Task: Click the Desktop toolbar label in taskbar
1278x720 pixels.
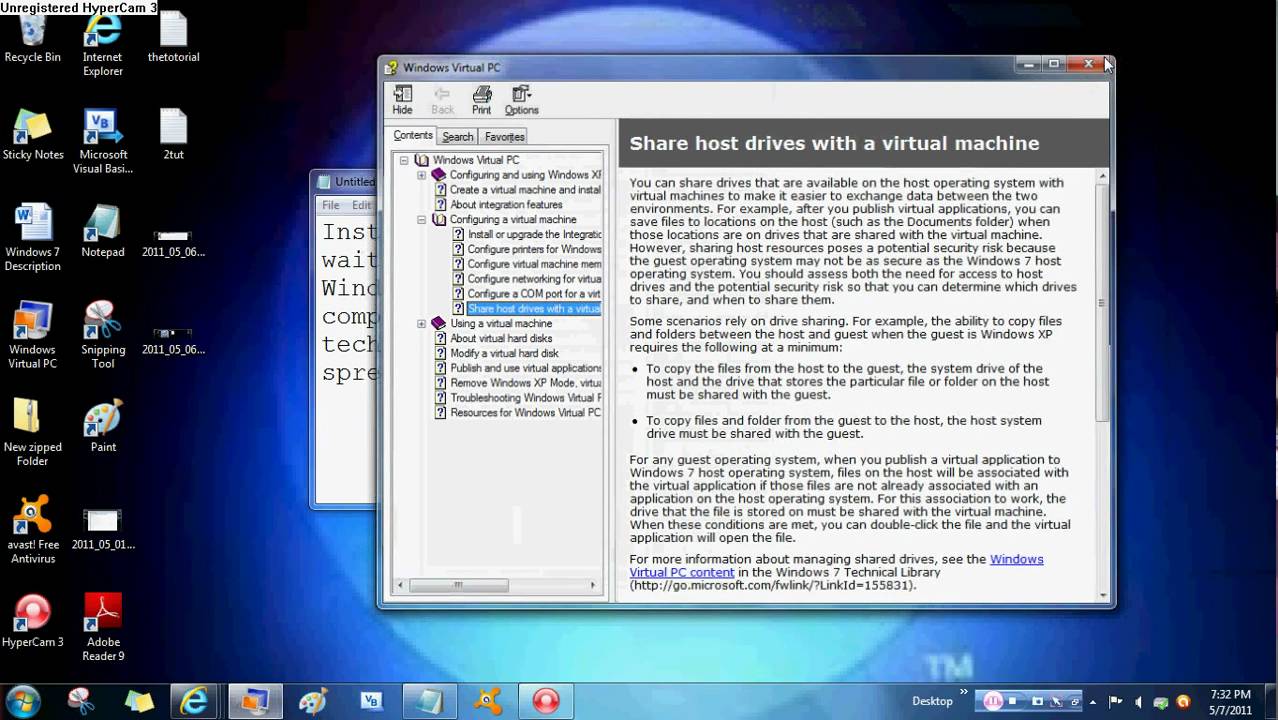Action: click(x=932, y=702)
